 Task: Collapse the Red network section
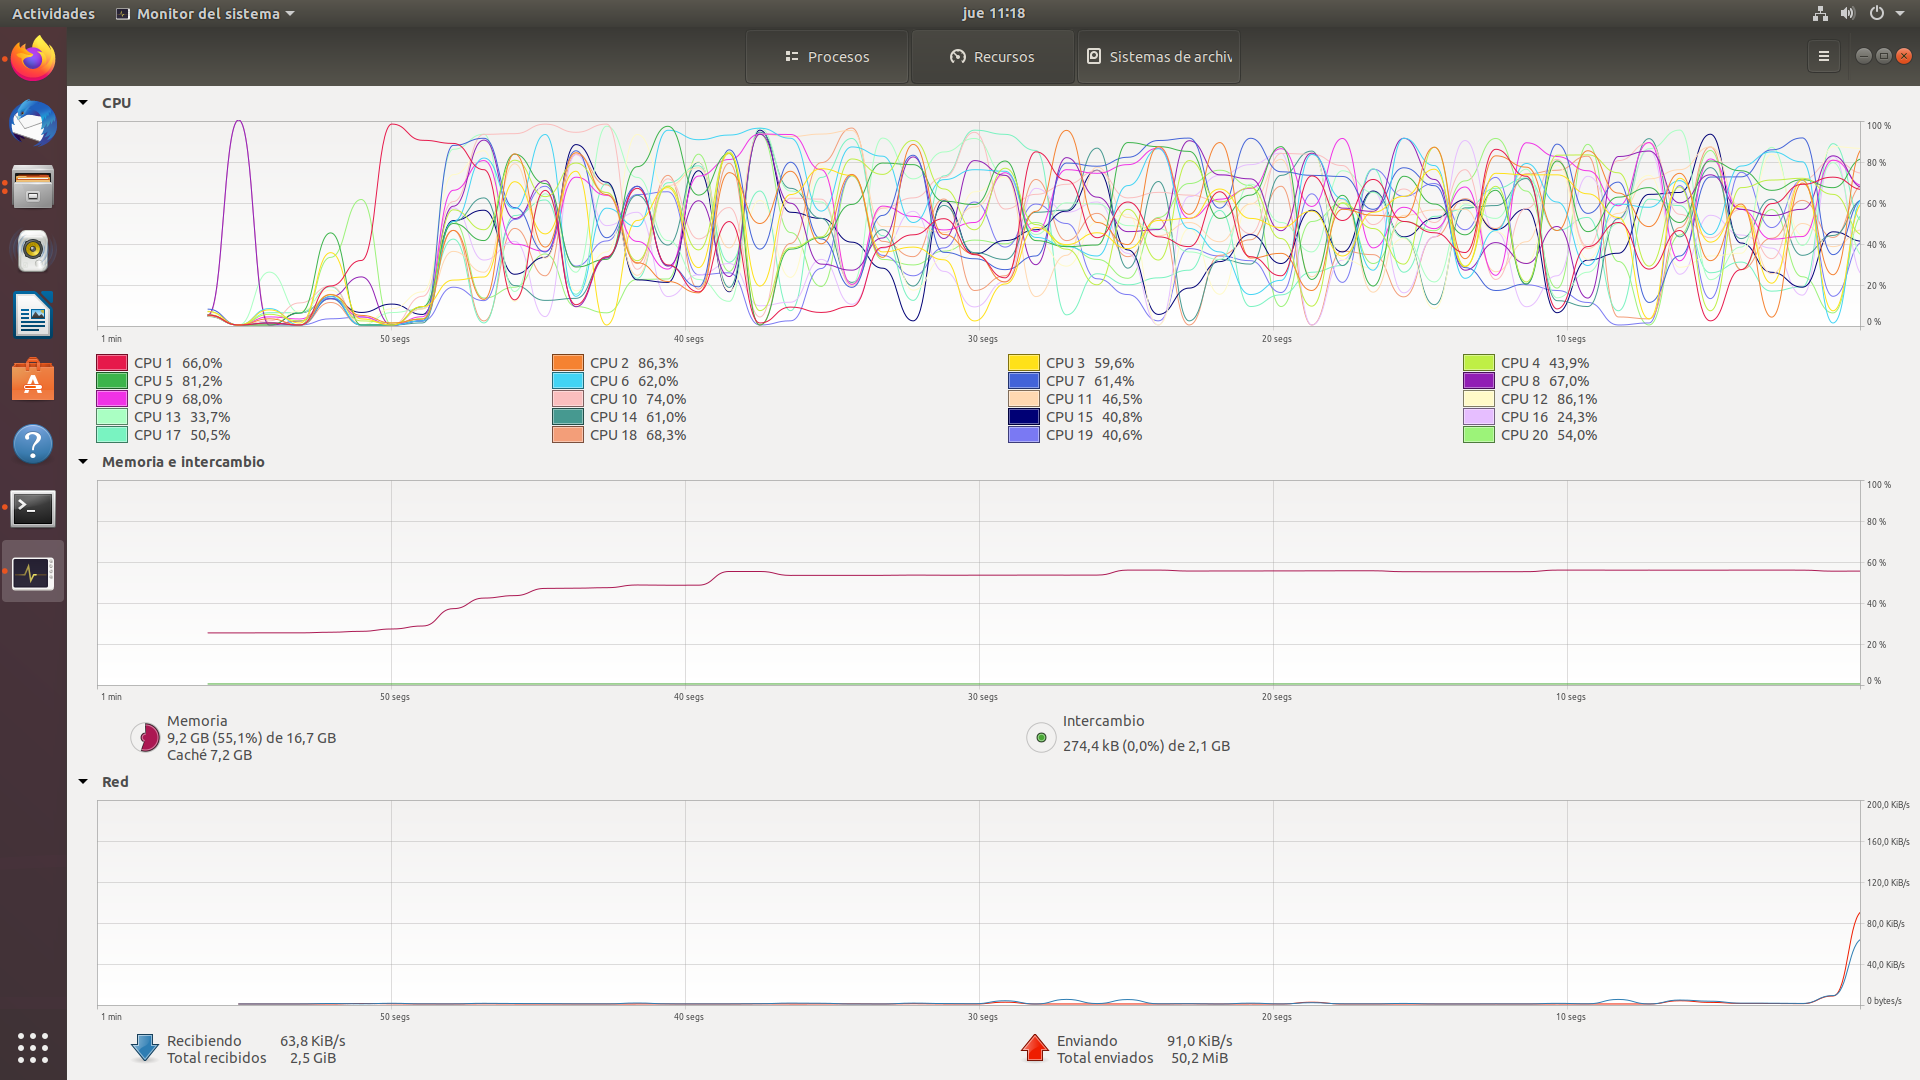coord(83,782)
